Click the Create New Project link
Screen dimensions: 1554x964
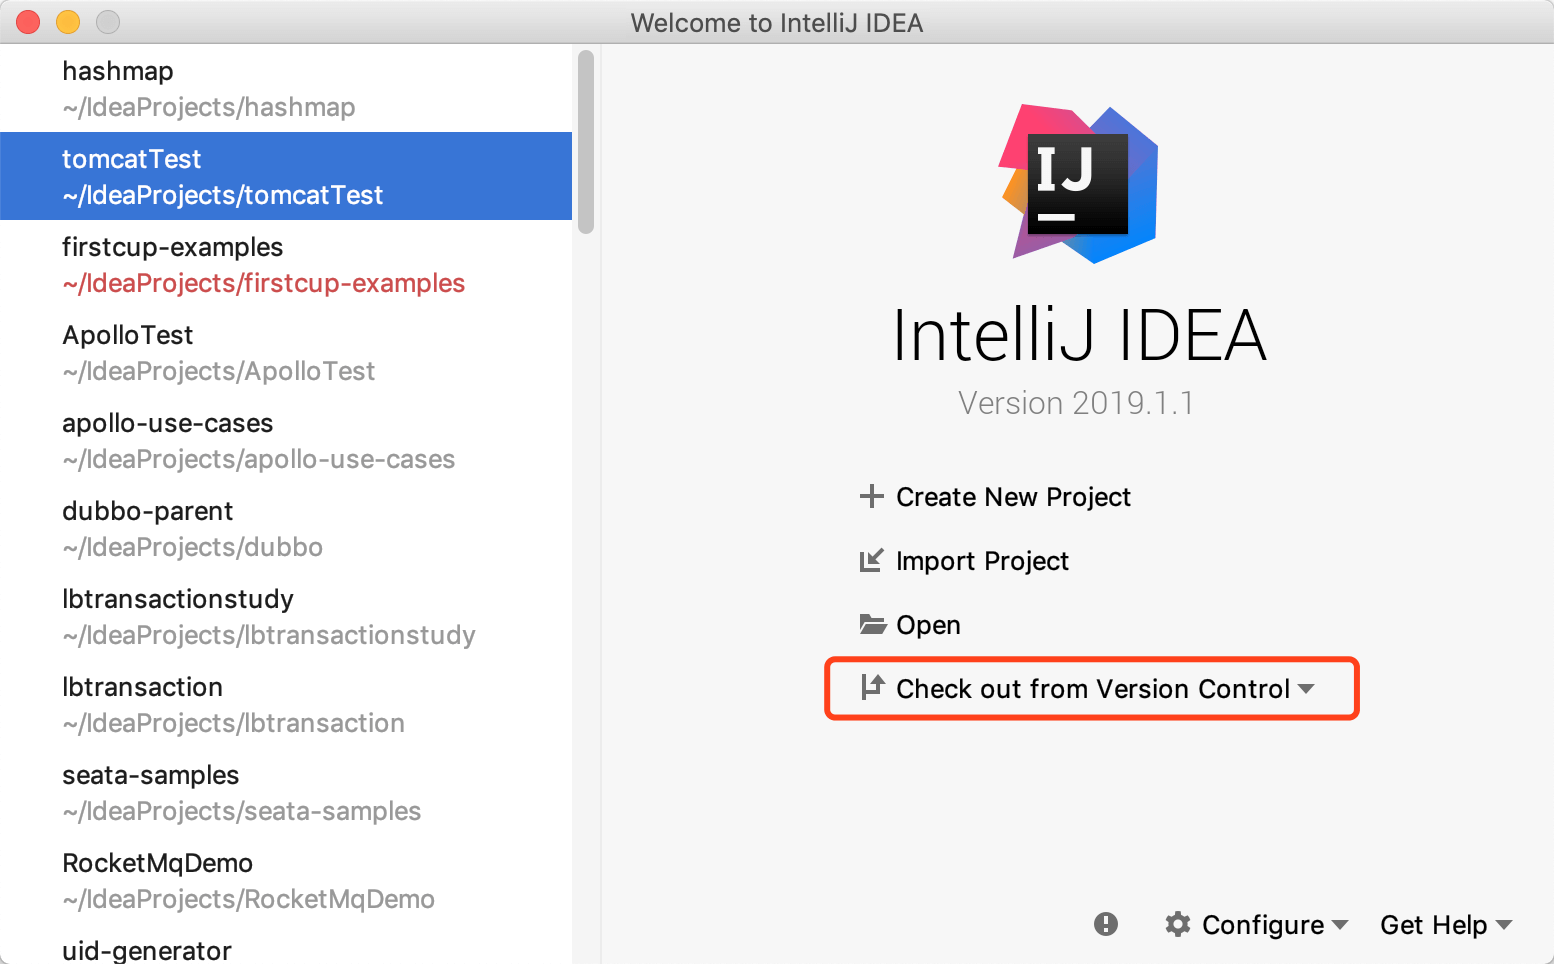tap(1013, 497)
